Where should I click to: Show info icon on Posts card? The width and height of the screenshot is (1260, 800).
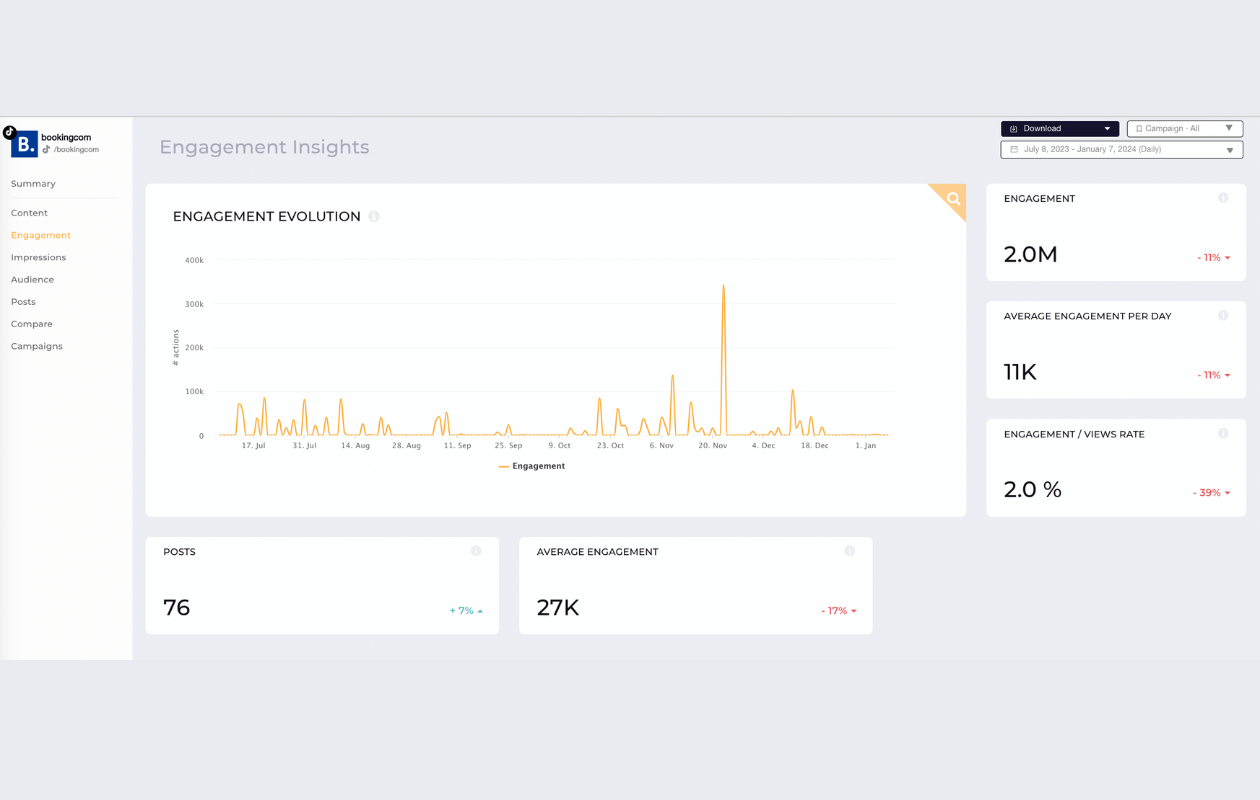(476, 551)
